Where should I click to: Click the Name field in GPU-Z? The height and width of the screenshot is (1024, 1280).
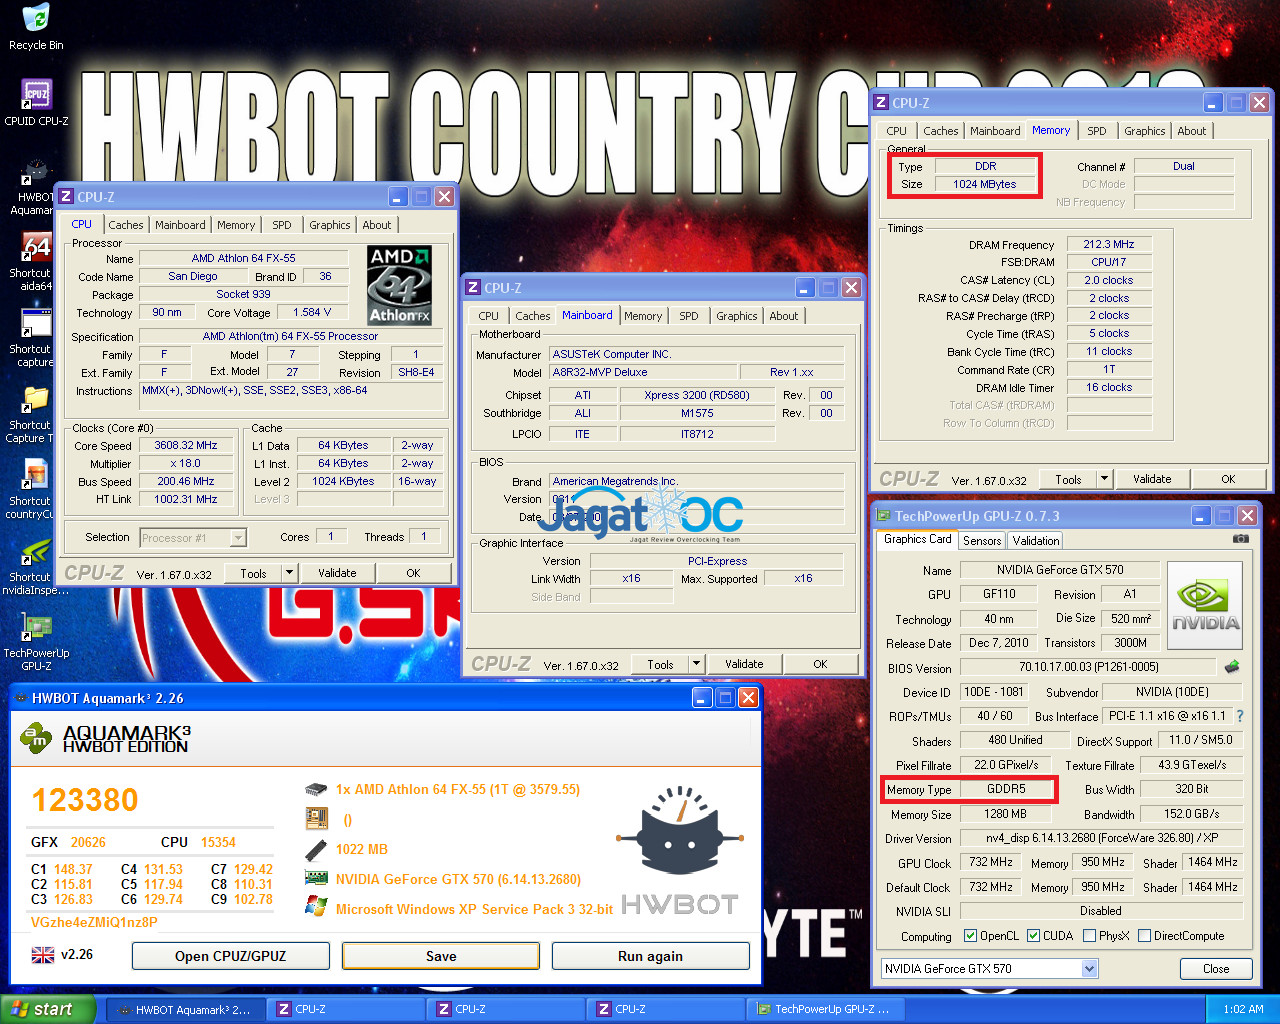[x=1060, y=570]
